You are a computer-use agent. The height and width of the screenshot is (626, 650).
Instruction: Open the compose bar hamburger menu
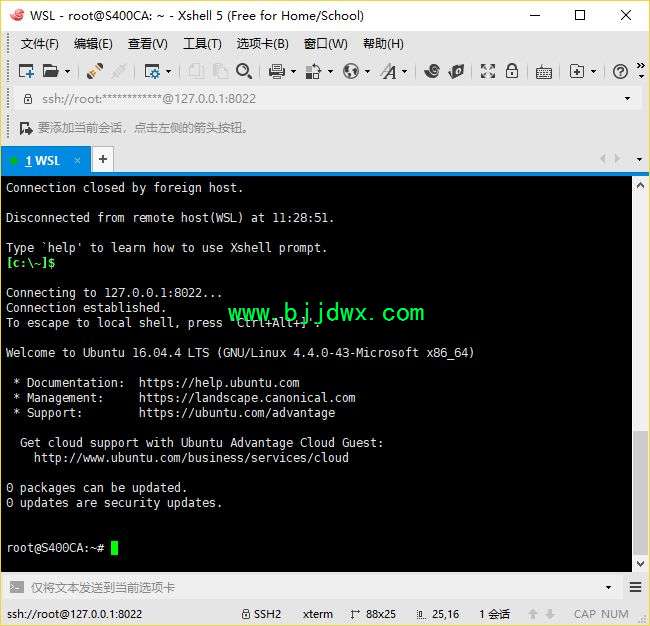pyautogui.click(x=635, y=587)
